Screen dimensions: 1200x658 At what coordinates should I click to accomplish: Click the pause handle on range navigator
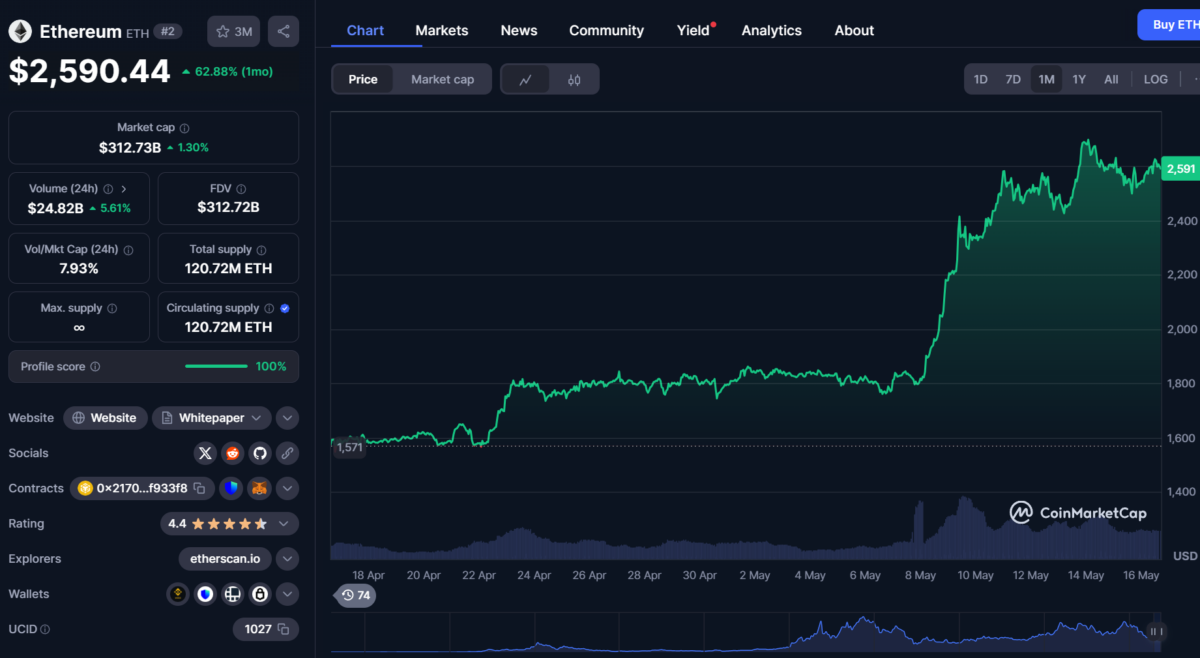click(x=1156, y=631)
